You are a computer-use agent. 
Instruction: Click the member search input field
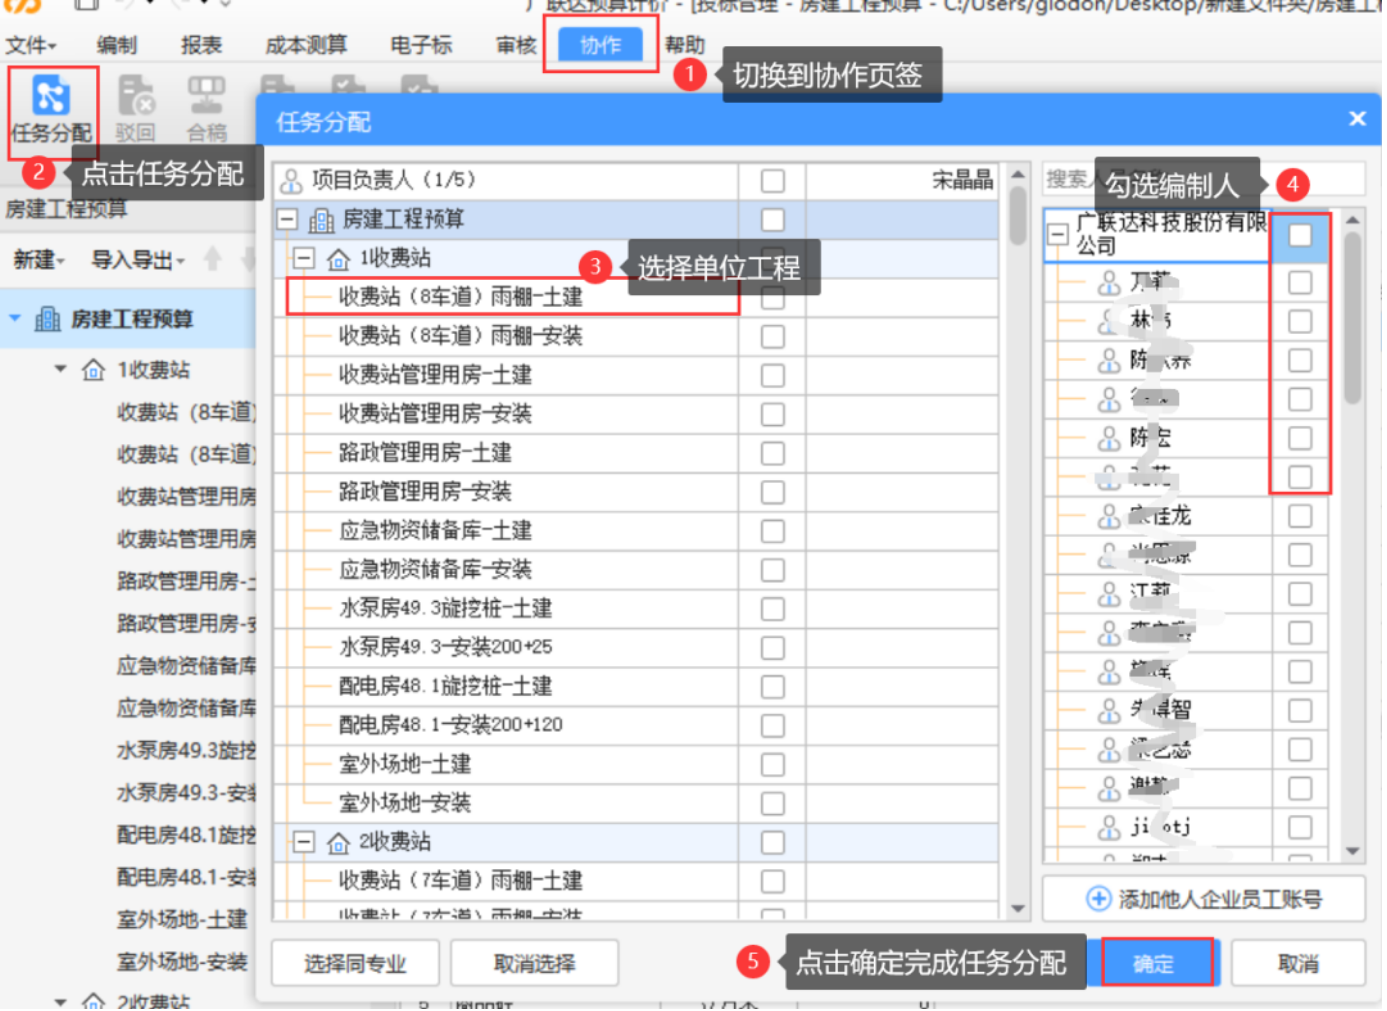coord(1204,179)
